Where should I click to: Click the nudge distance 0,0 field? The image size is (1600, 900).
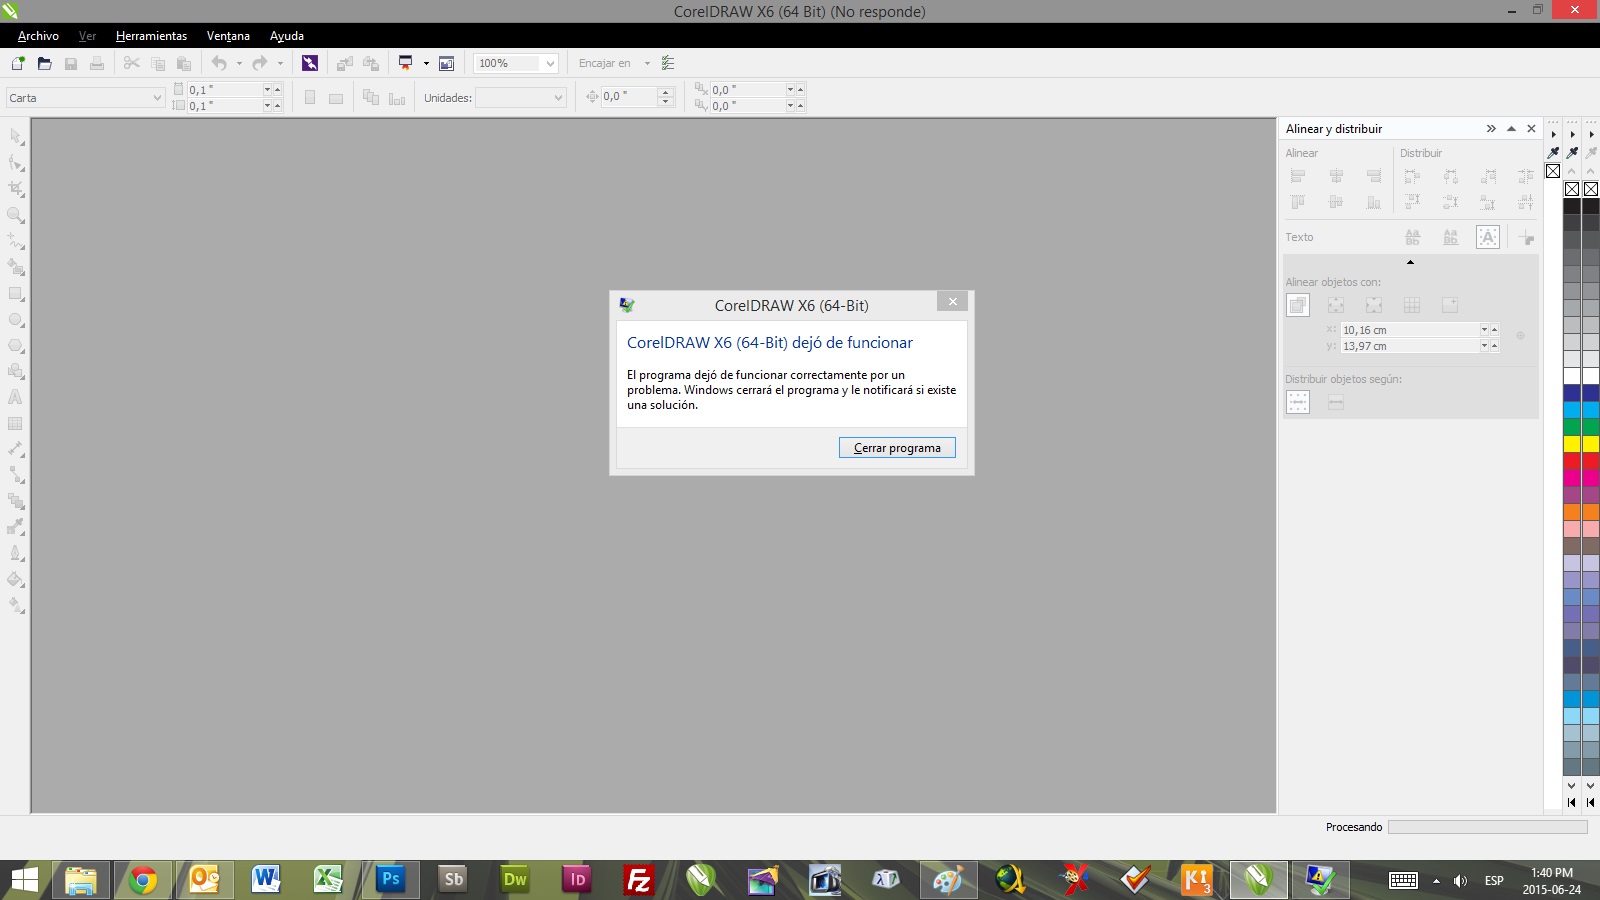tap(628, 96)
